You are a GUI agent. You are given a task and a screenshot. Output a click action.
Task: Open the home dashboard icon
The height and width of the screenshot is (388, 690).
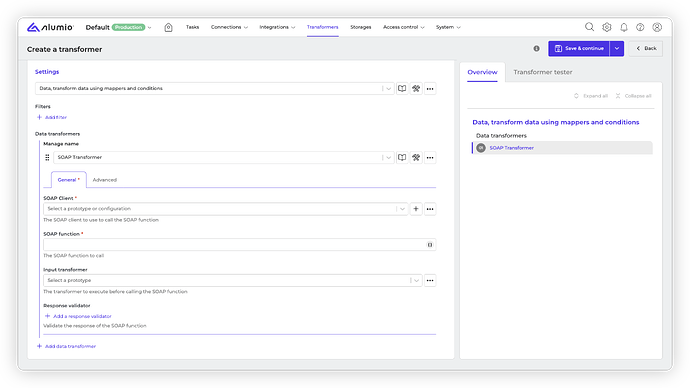tap(168, 27)
